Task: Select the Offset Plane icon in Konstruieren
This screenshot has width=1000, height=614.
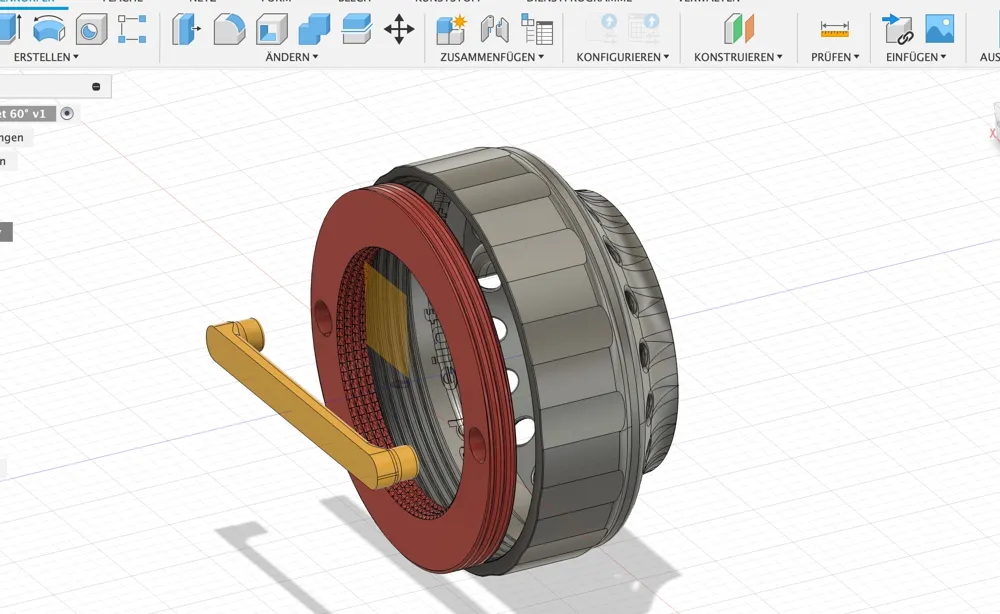Action: point(739,29)
